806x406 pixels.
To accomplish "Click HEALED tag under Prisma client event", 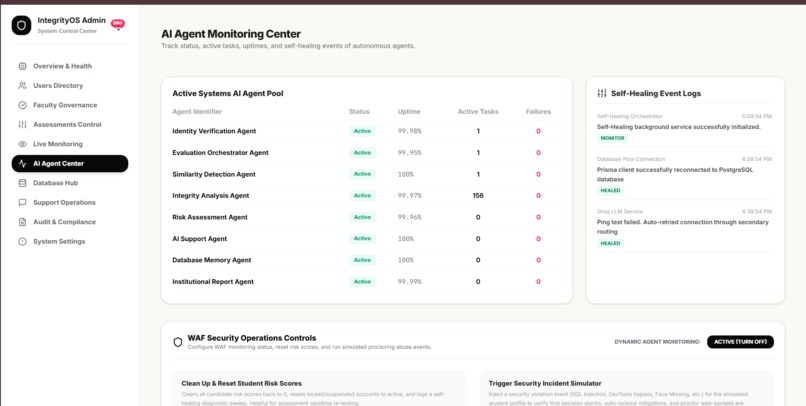I will tap(610, 191).
